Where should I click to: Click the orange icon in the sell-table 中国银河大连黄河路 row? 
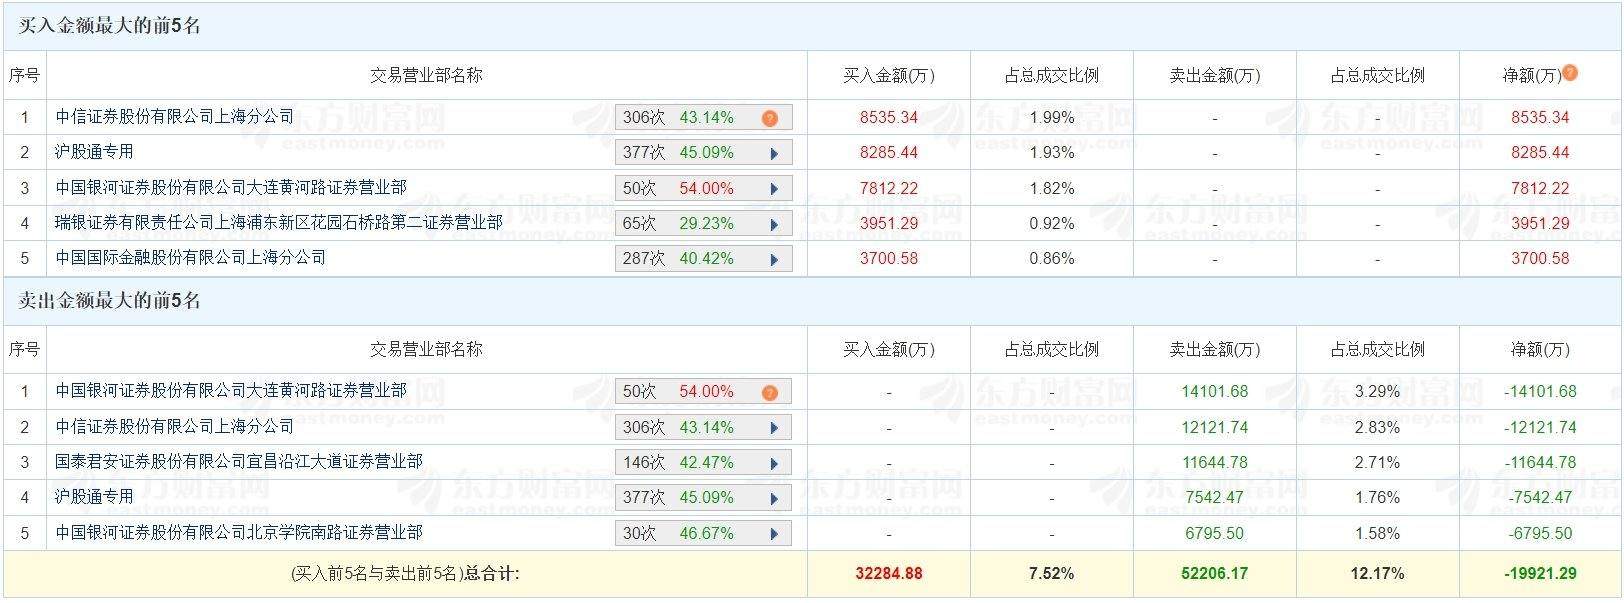click(x=769, y=393)
